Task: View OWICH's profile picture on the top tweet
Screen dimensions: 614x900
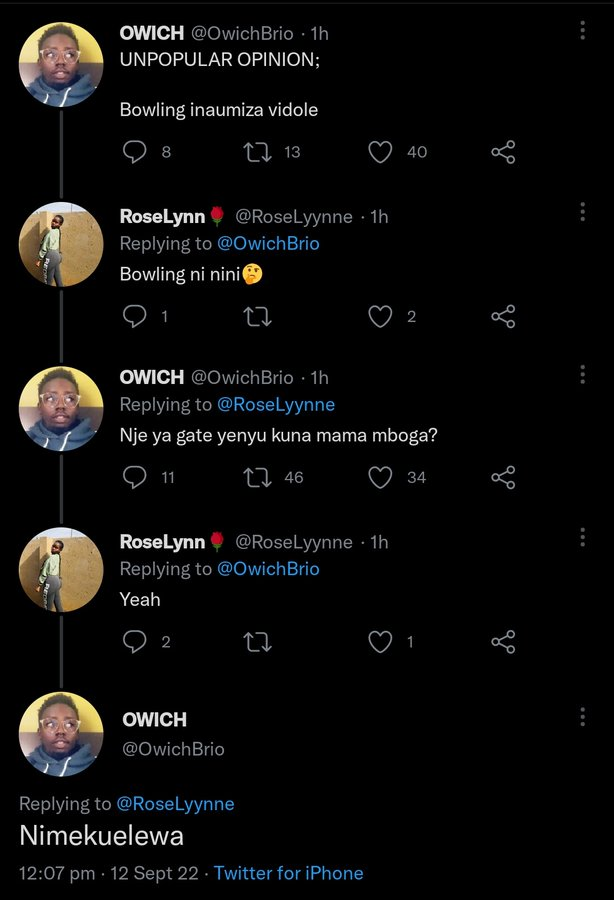Action: click(61, 64)
